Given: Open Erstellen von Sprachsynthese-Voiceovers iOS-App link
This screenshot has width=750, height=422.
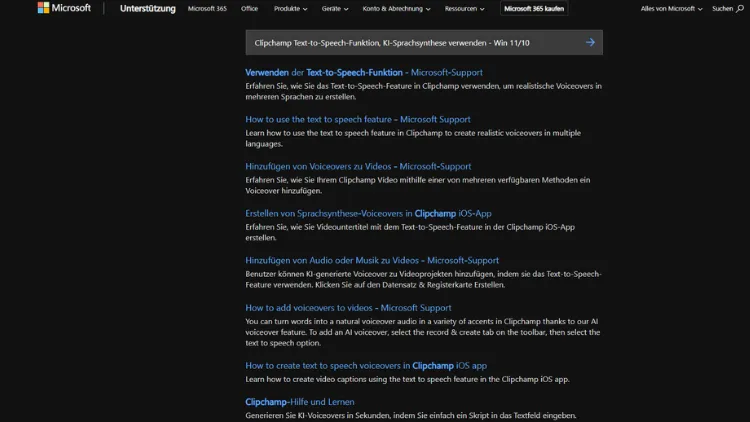Looking at the screenshot, I should 368,213.
